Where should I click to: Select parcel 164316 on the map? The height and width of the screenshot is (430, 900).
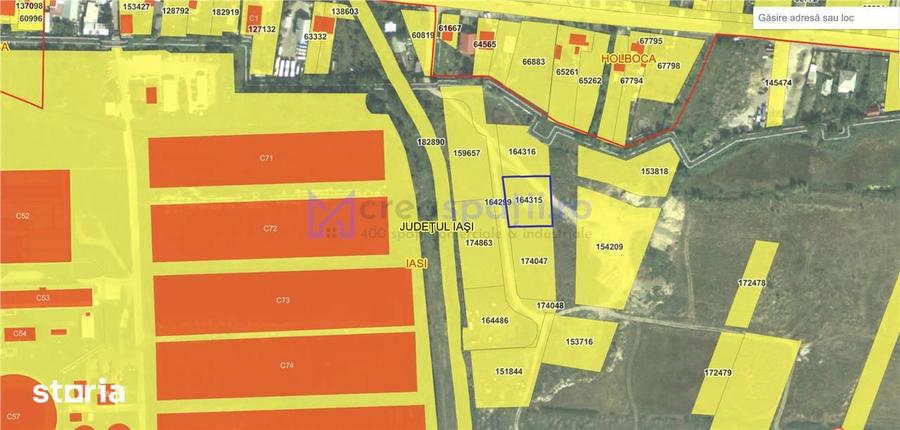(522, 151)
